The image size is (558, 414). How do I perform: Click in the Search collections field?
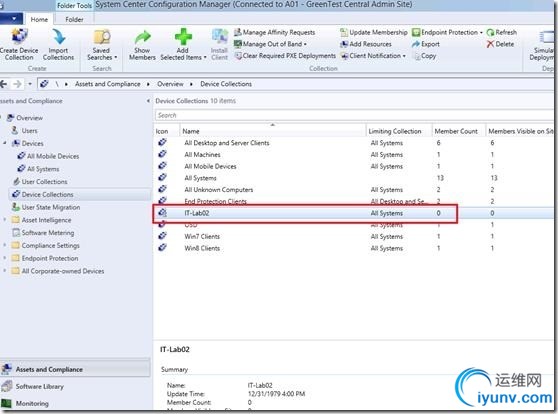354,115
